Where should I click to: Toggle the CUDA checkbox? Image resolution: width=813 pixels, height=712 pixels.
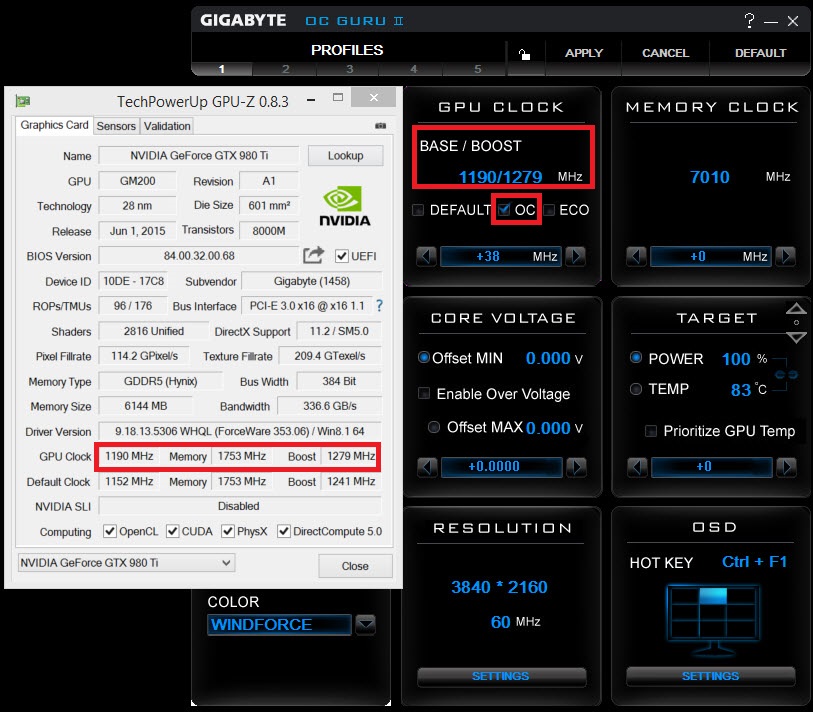pyautogui.click(x=173, y=532)
